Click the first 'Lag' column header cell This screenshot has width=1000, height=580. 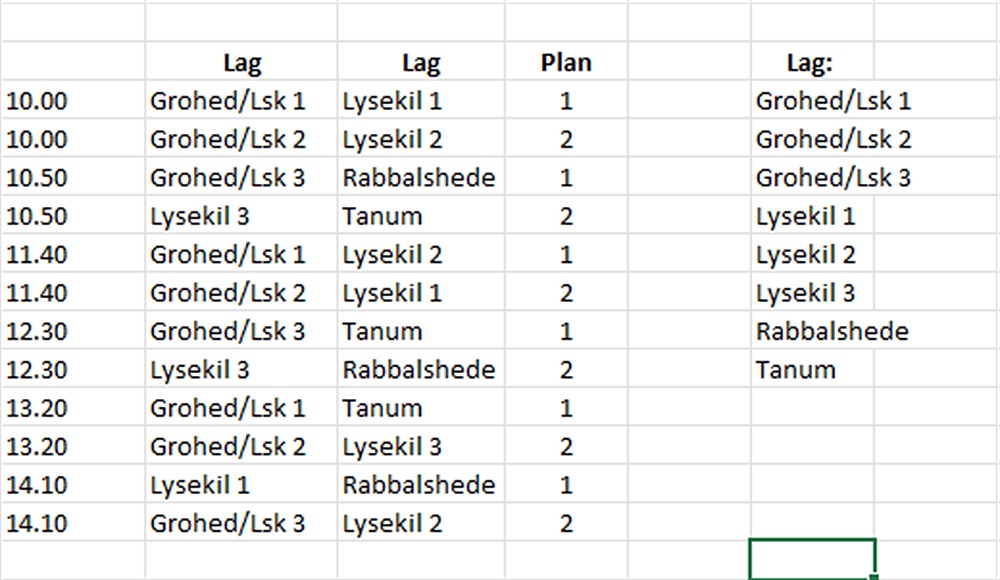(x=242, y=63)
